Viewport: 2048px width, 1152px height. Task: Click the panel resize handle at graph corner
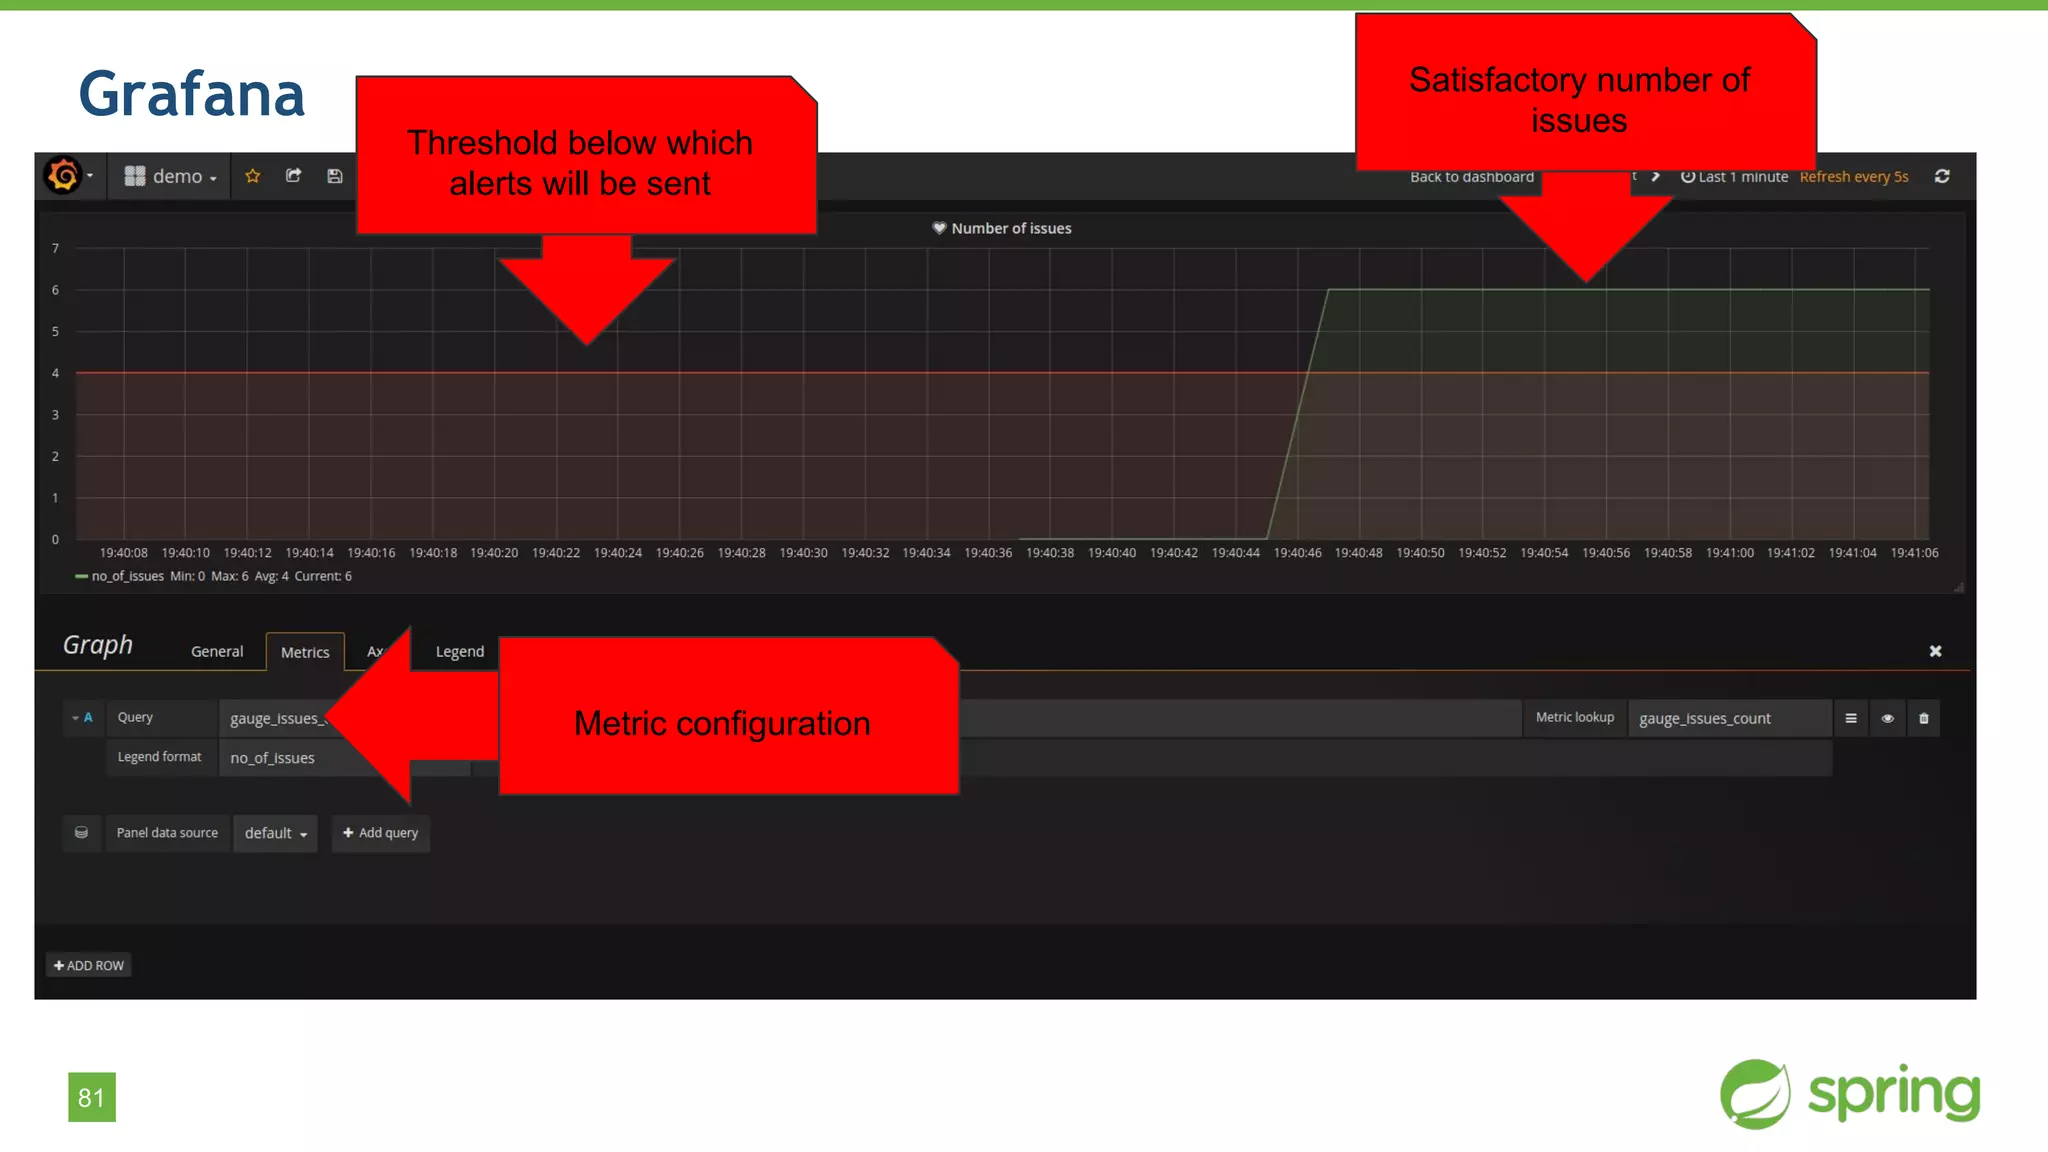click(1958, 587)
